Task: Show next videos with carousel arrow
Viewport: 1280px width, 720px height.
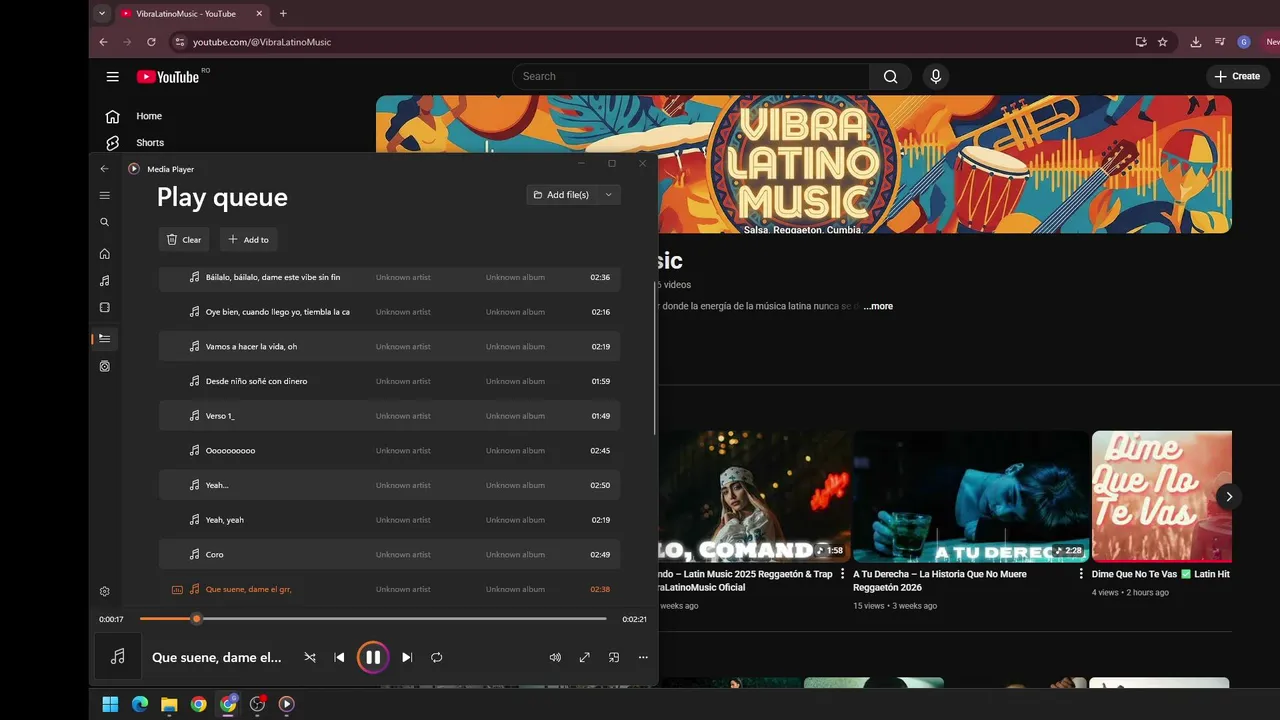Action: coord(1229,497)
